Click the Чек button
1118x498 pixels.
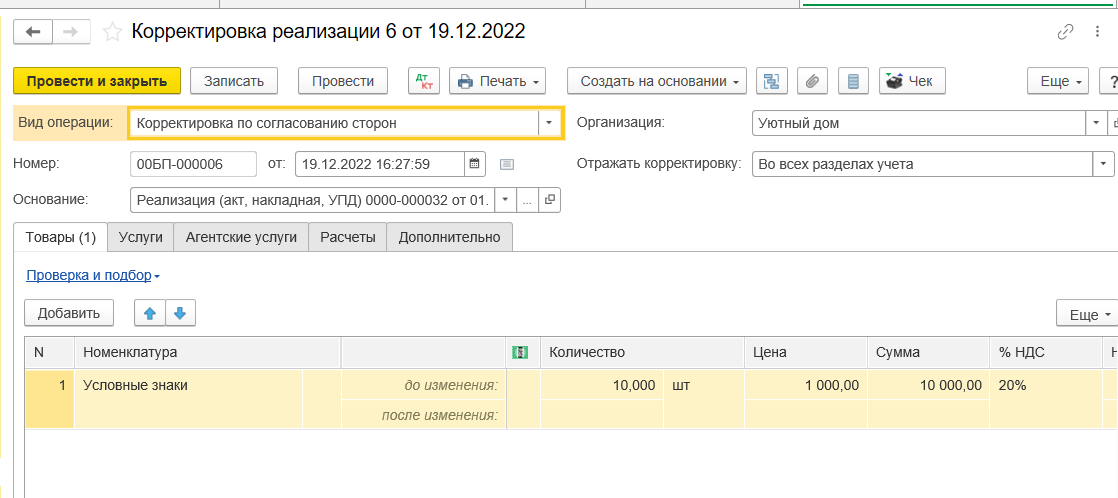[911, 81]
